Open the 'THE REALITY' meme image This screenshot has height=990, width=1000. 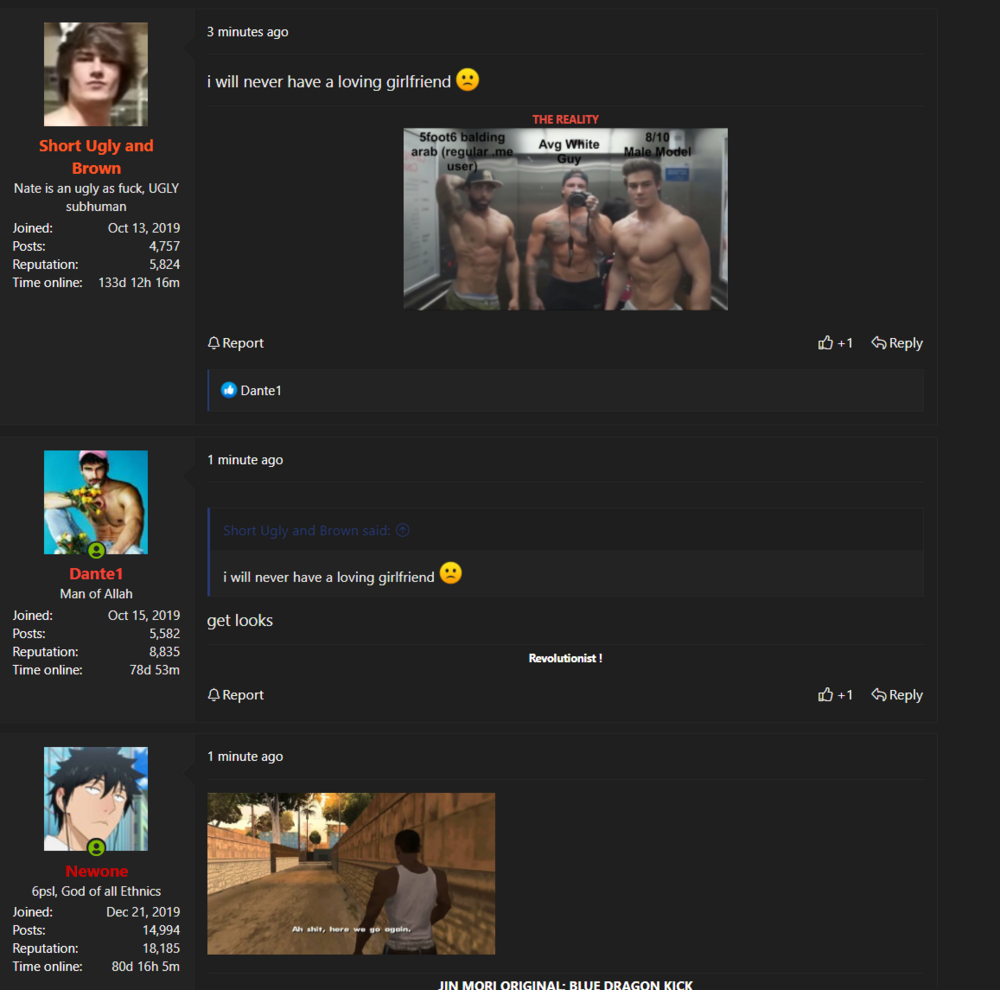click(x=565, y=218)
